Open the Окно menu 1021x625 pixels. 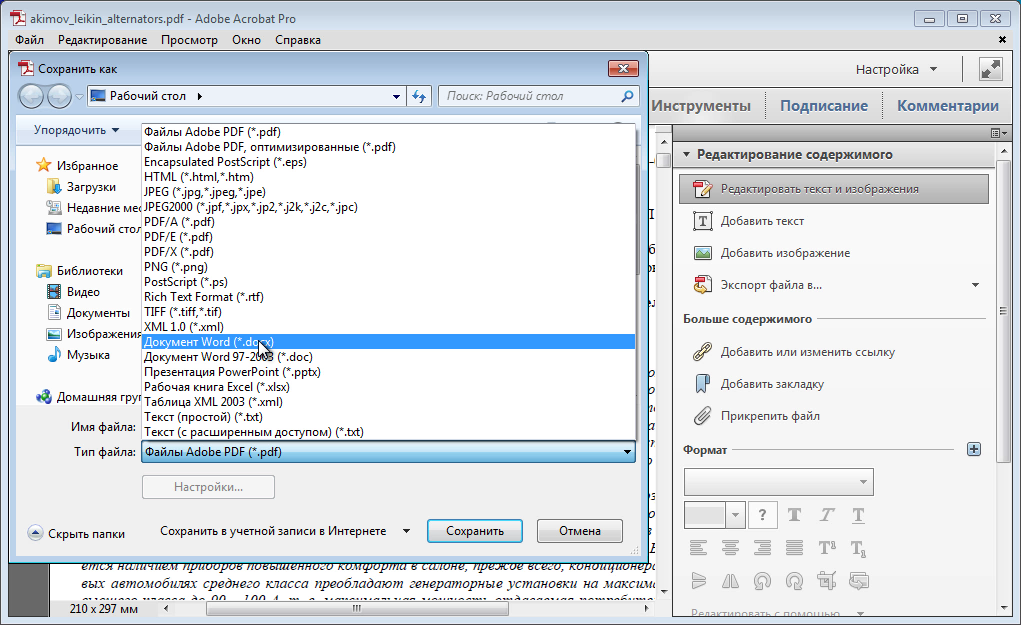tap(246, 40)
